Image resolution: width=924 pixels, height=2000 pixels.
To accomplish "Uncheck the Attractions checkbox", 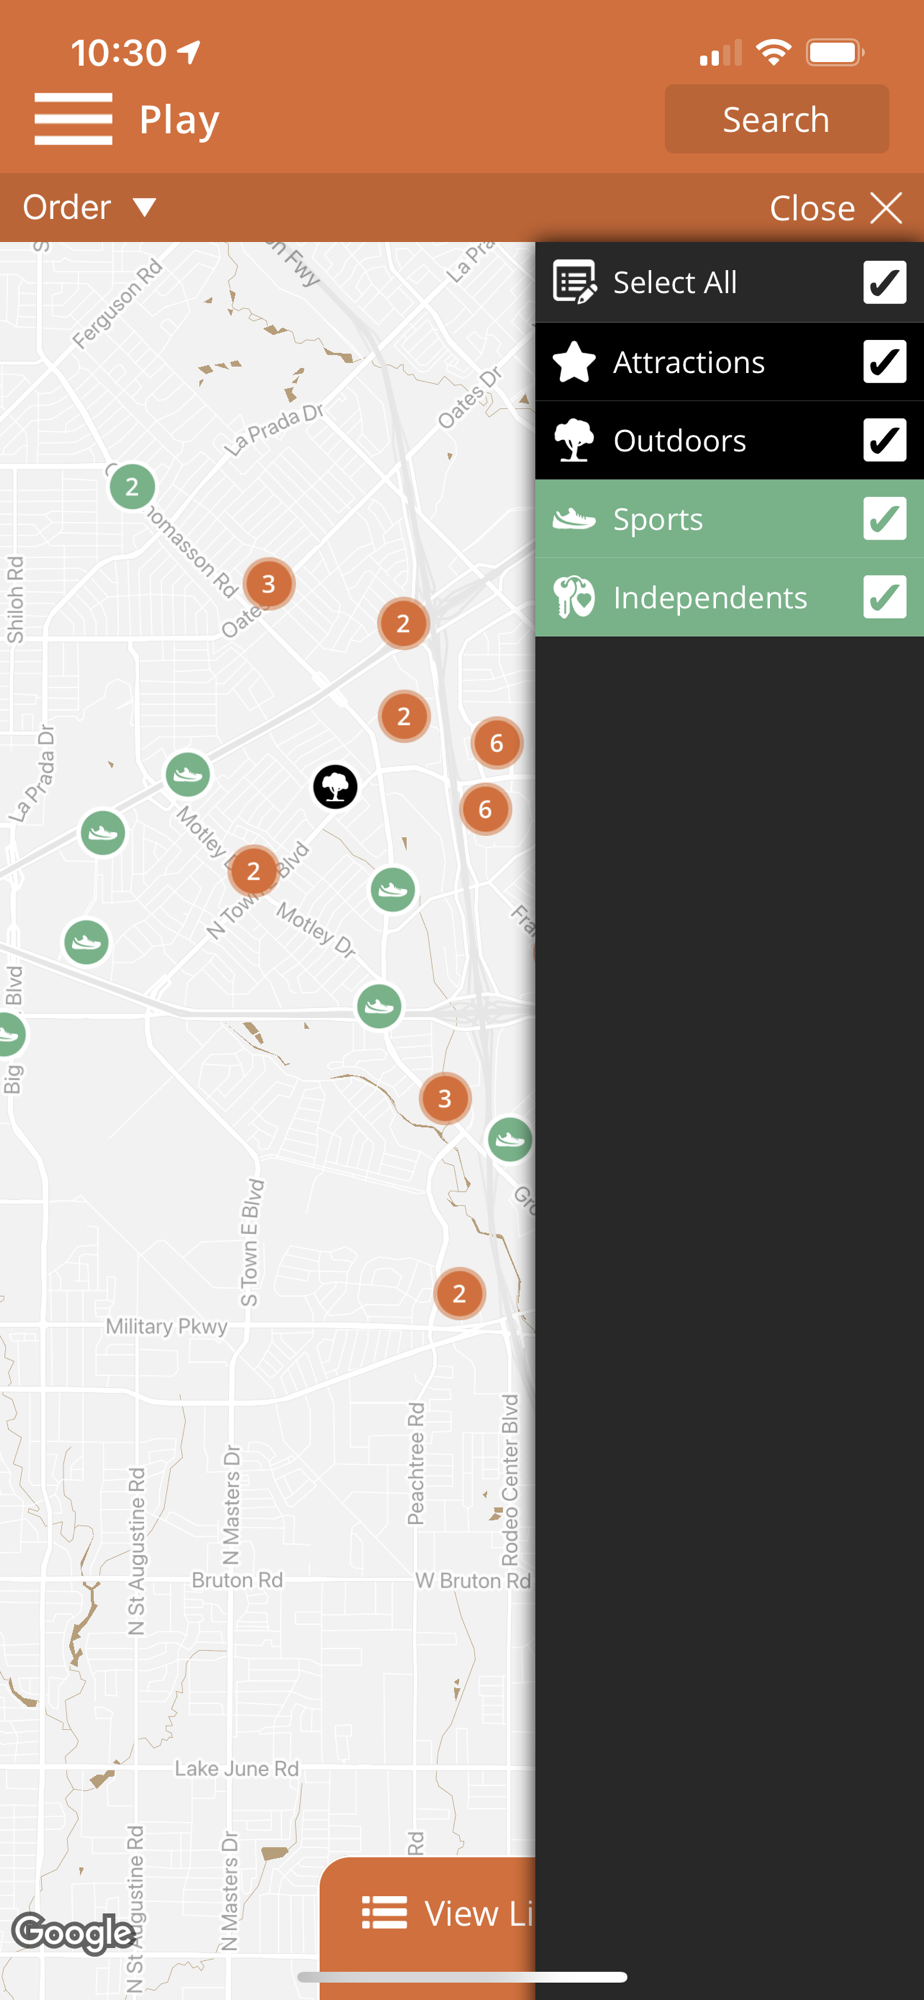I will (885, 361).
